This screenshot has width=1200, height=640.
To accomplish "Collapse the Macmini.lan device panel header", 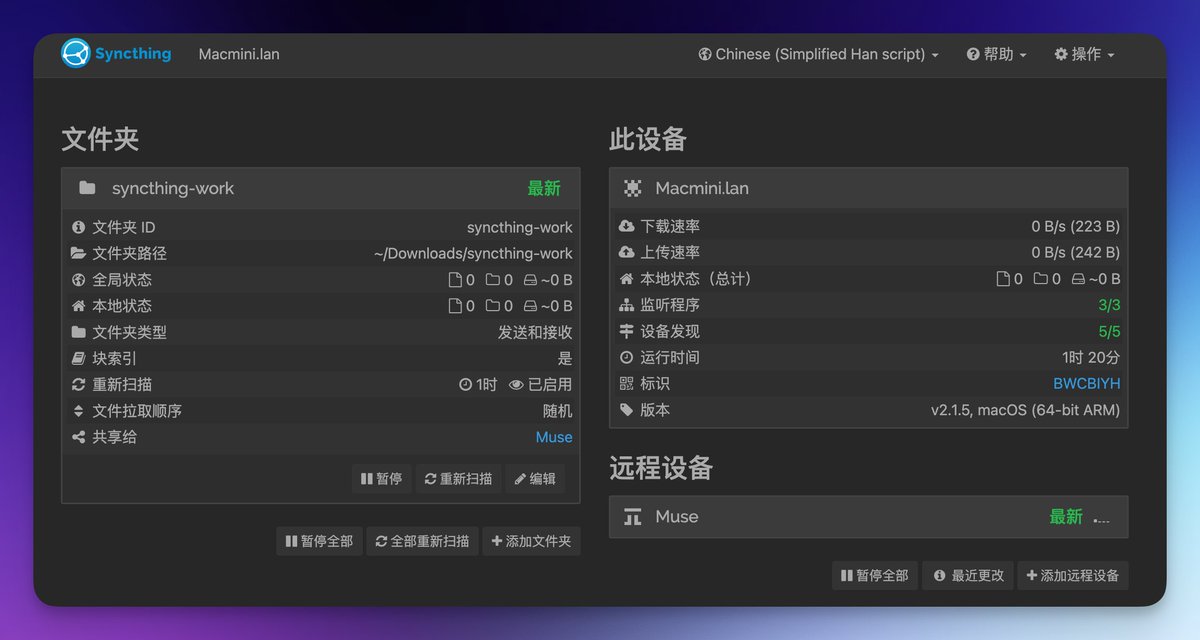I will point(868,188).
